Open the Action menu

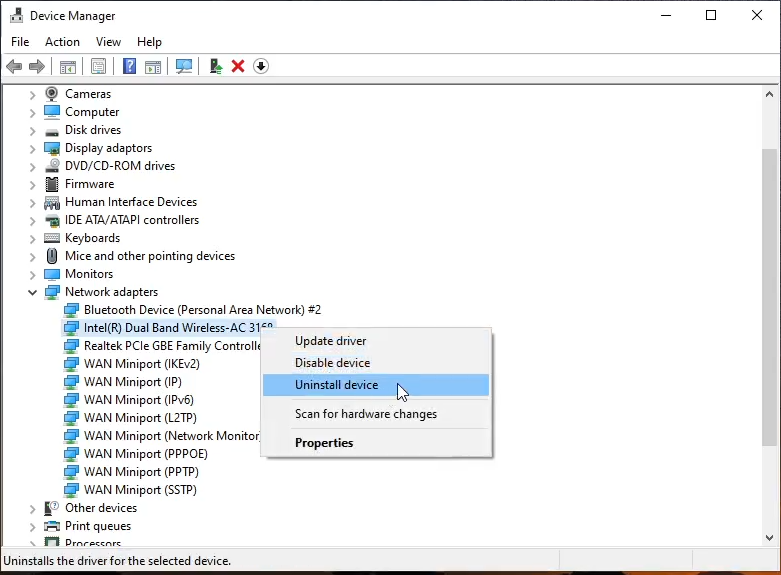(62, 42)
